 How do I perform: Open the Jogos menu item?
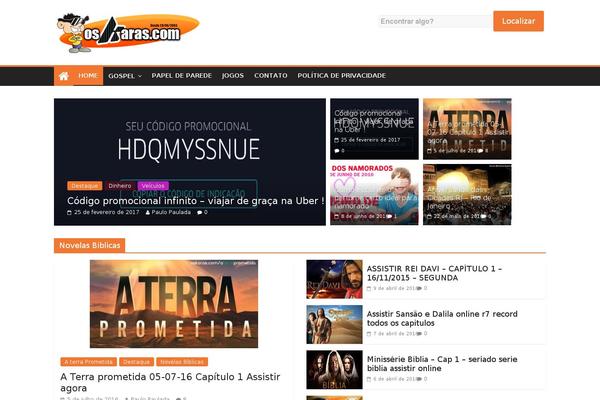tap(233, 76)
